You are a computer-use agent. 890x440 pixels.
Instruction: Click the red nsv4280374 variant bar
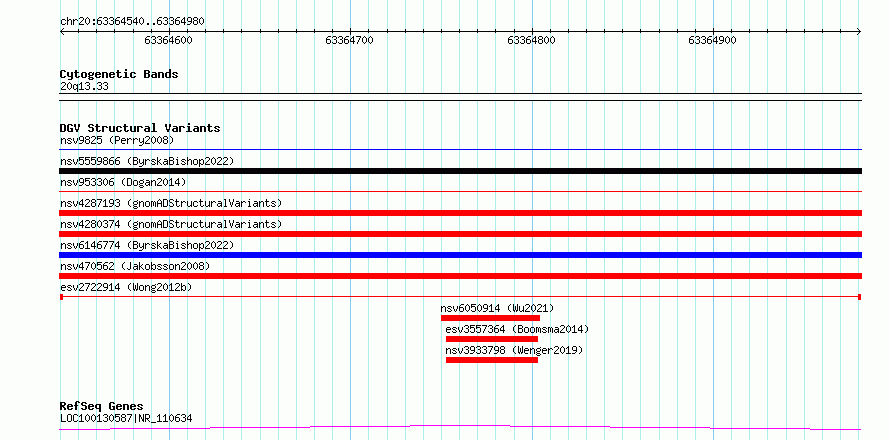point(460,234)
